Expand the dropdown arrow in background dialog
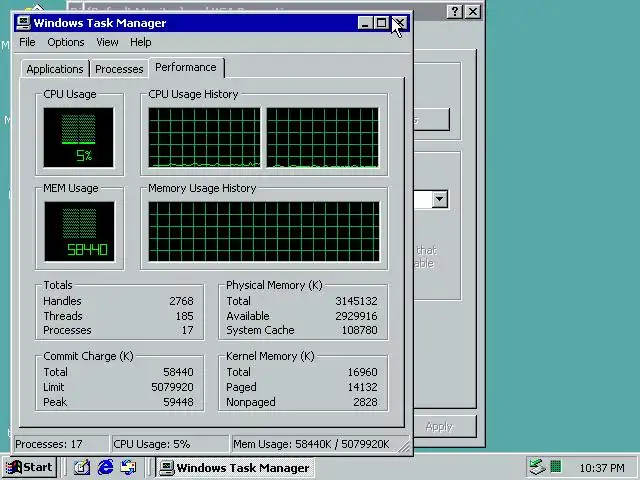 [440, 200]
